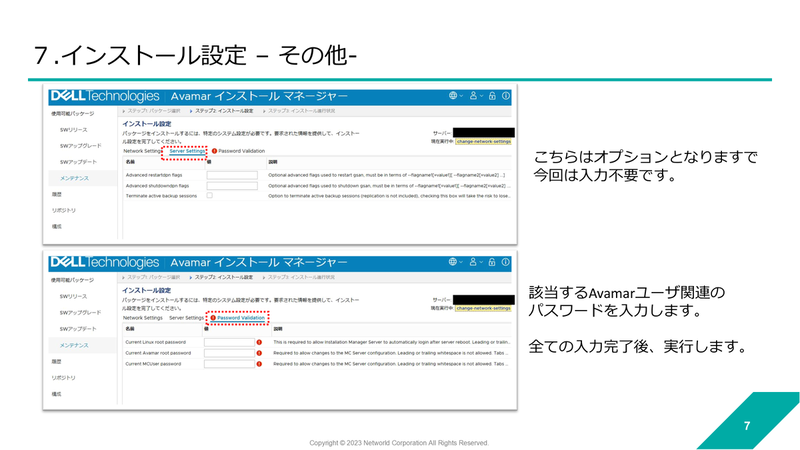Click the 'Current Avamar root password' row label
This screenshot has width=800, height=450.
click(158, 353)
